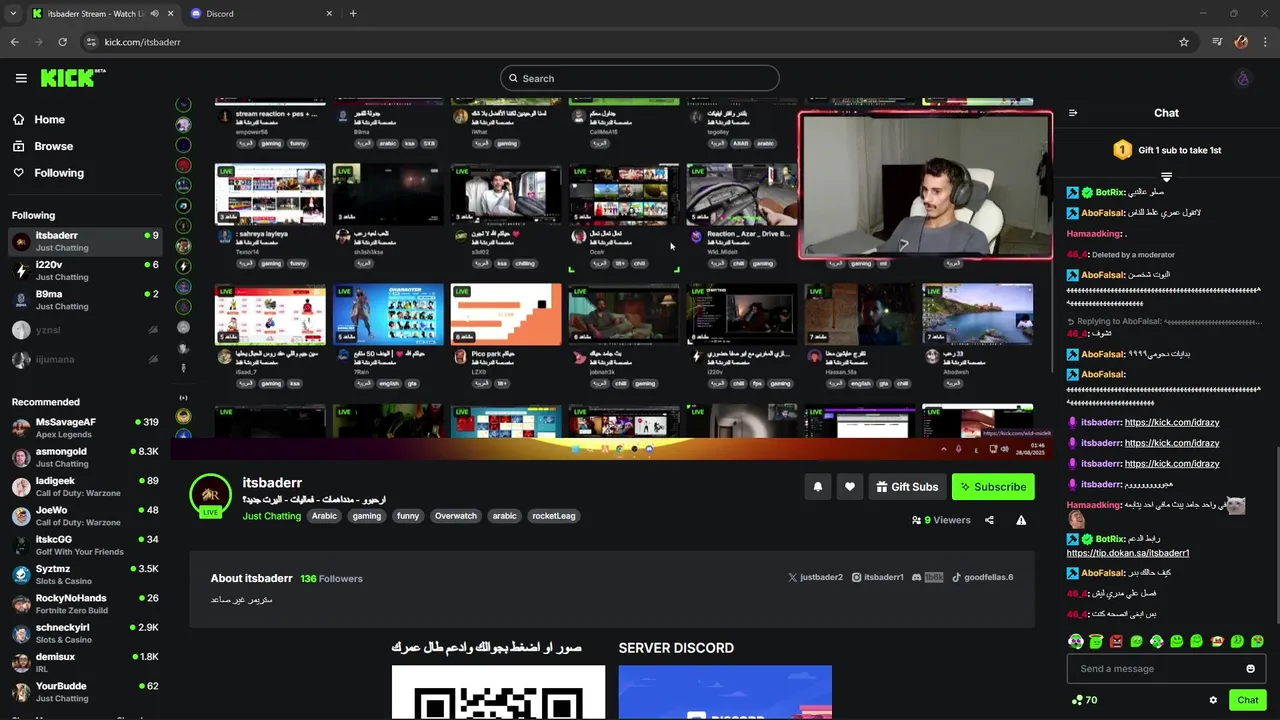Open the Kick account avatar menu
This screenshot has width=1280, height=720.
point(1243,79)
